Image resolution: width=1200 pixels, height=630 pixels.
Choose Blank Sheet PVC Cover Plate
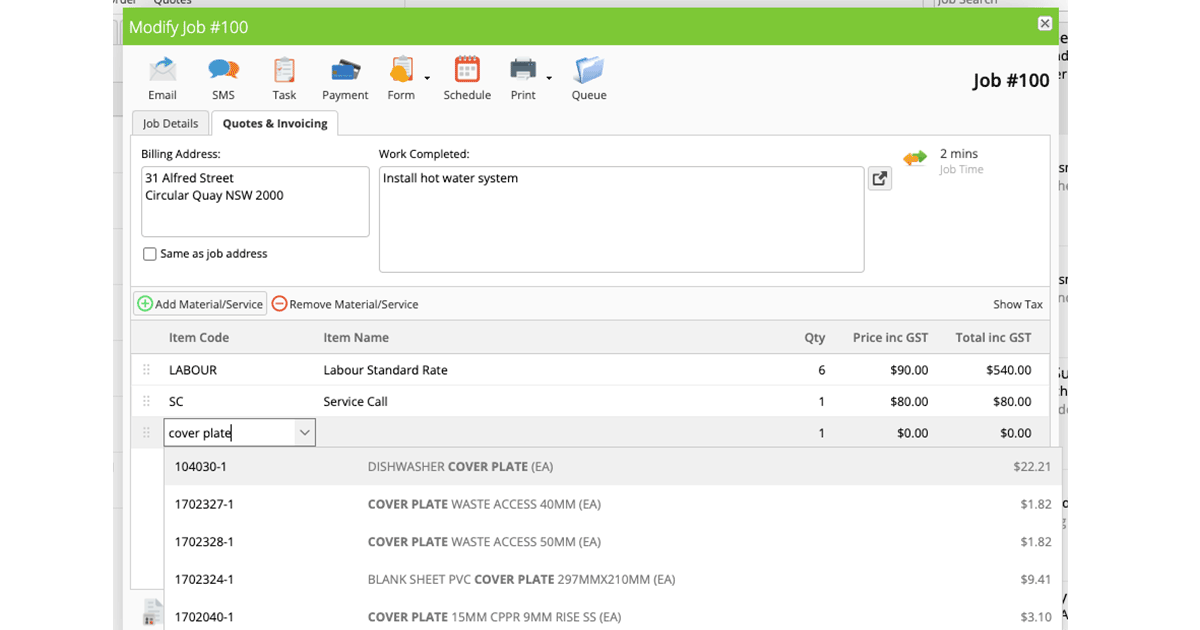point(613,579)
